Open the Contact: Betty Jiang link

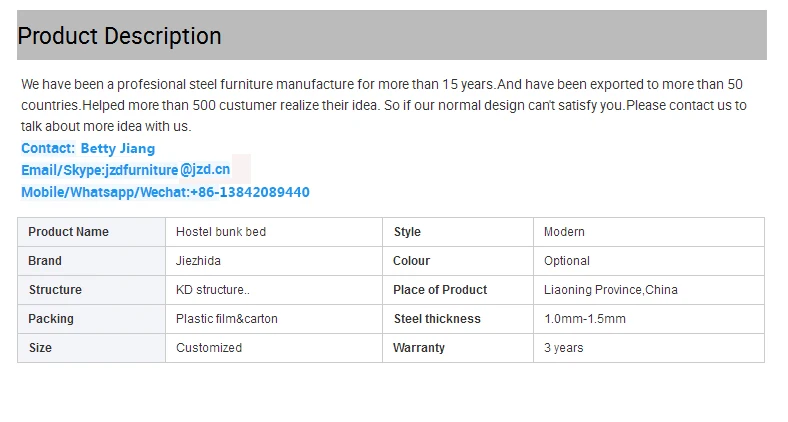point(88,148)
